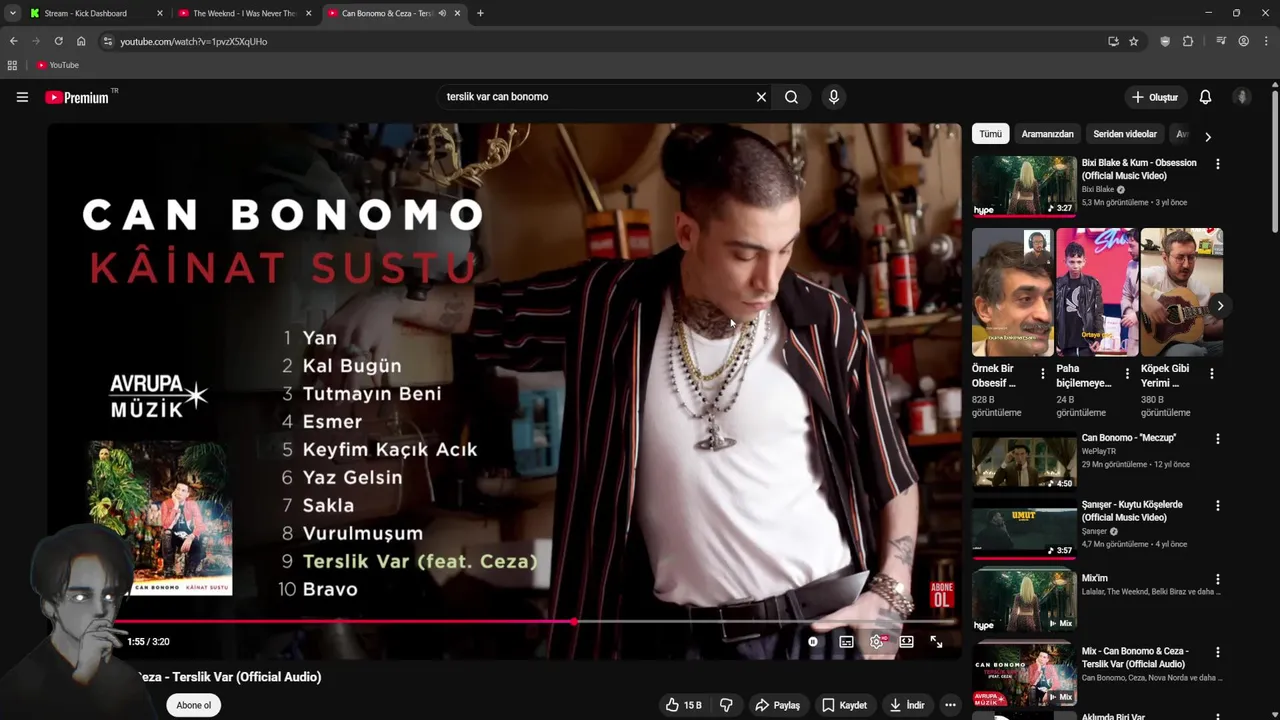The width and height of the screenshot is (1280, 720).
Task: Mute the Can Bonomo tab audio icon
Action: point(441,13)
